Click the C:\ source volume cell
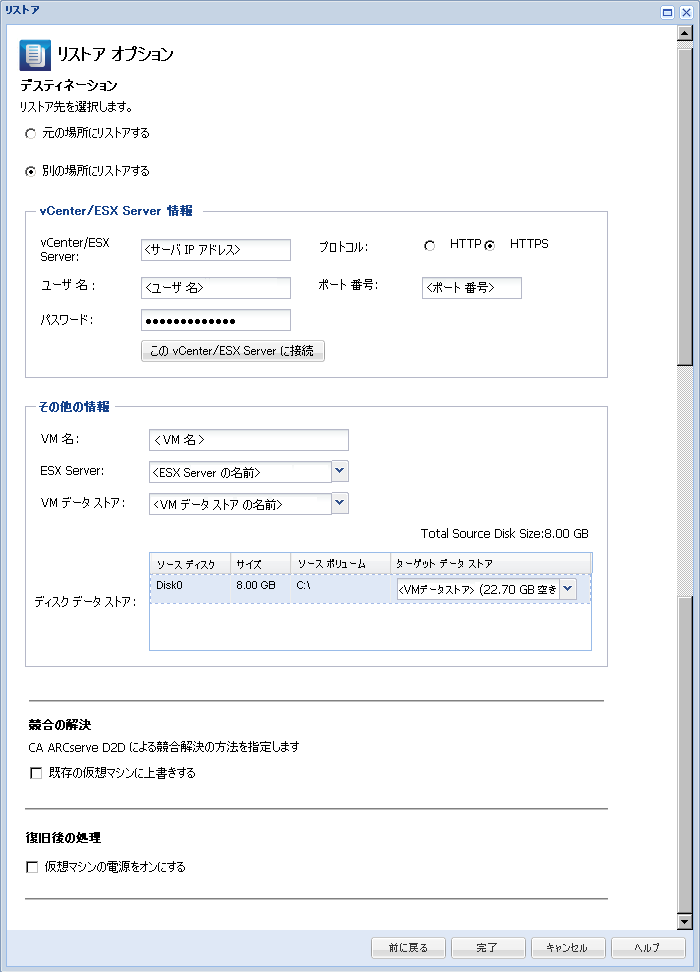 (x=340, y=588)
